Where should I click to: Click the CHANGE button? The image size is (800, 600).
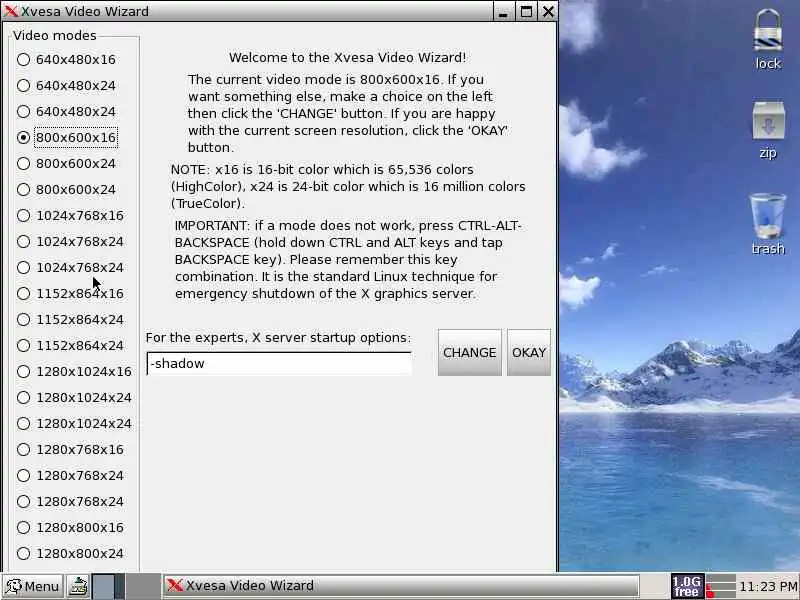[469, 353]
